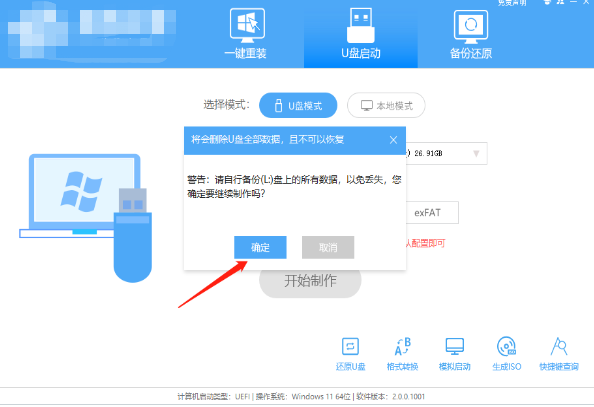Switch to 本地模式 local mode
This screenshot has height=407, width=594.
(x=386, y=105)
